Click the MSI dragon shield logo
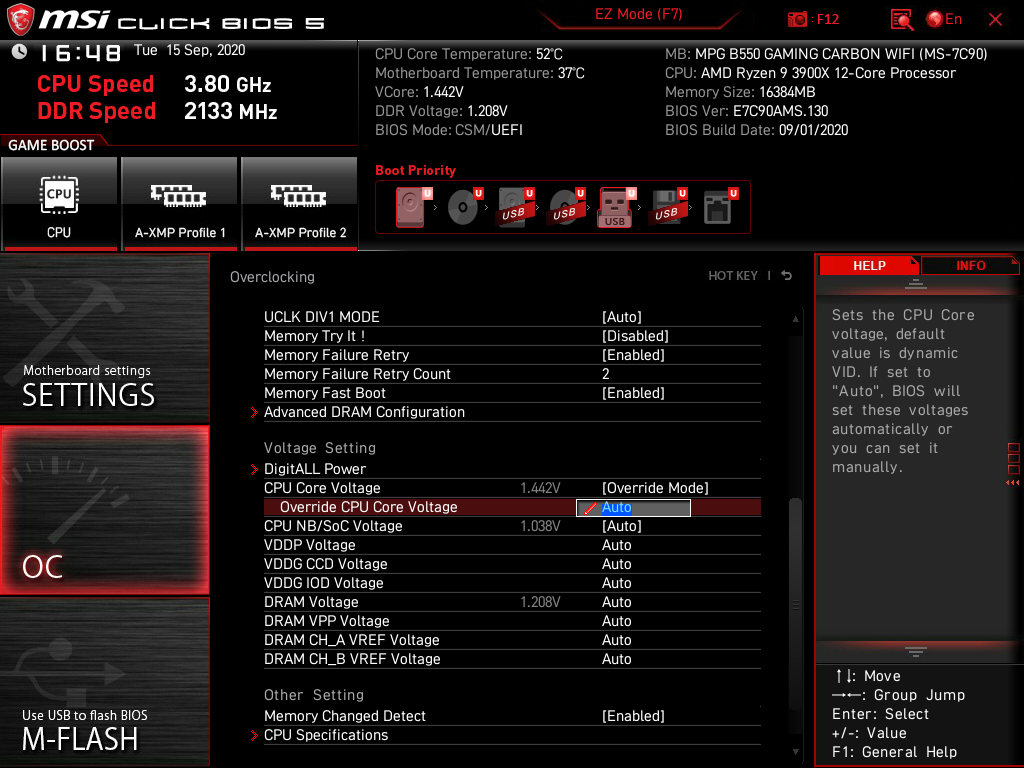This screenshot has height=768, width=1024. [x=20, y=20]
